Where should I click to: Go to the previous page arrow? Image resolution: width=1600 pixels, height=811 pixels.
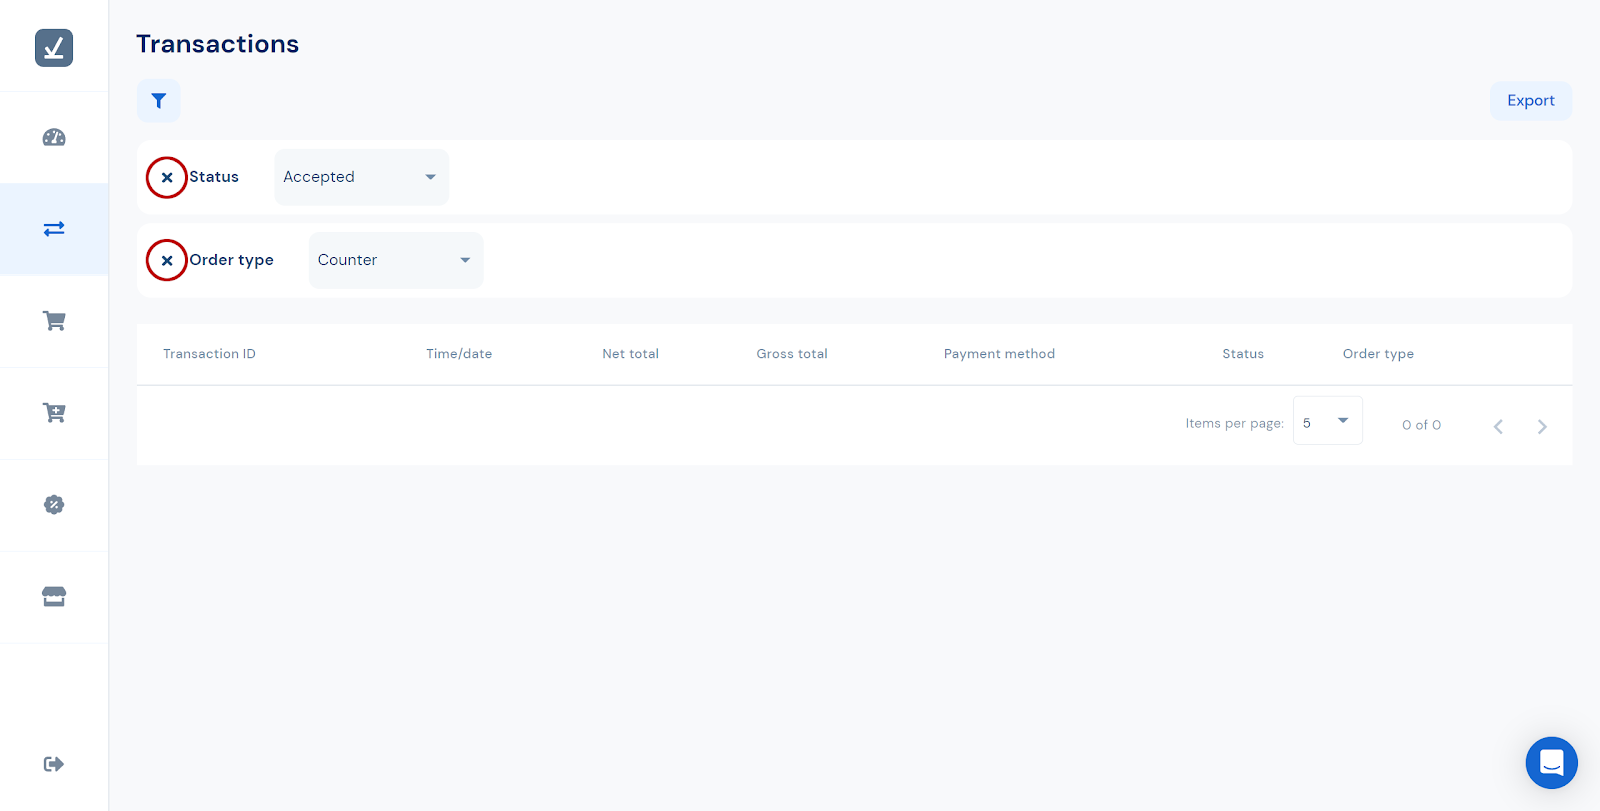1498,427
